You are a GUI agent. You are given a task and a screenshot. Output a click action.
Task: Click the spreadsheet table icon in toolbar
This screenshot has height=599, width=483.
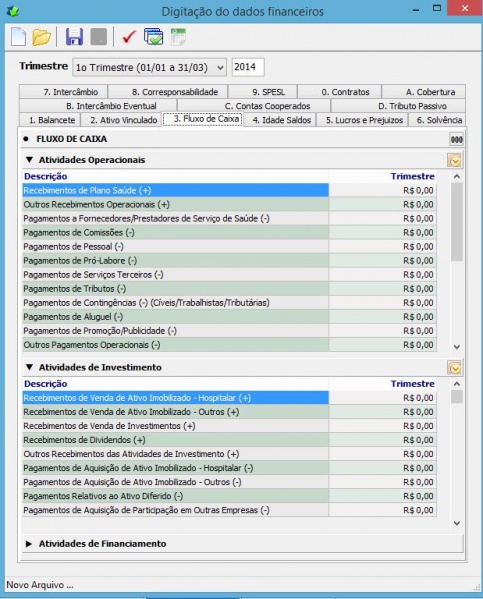(178, 37)
